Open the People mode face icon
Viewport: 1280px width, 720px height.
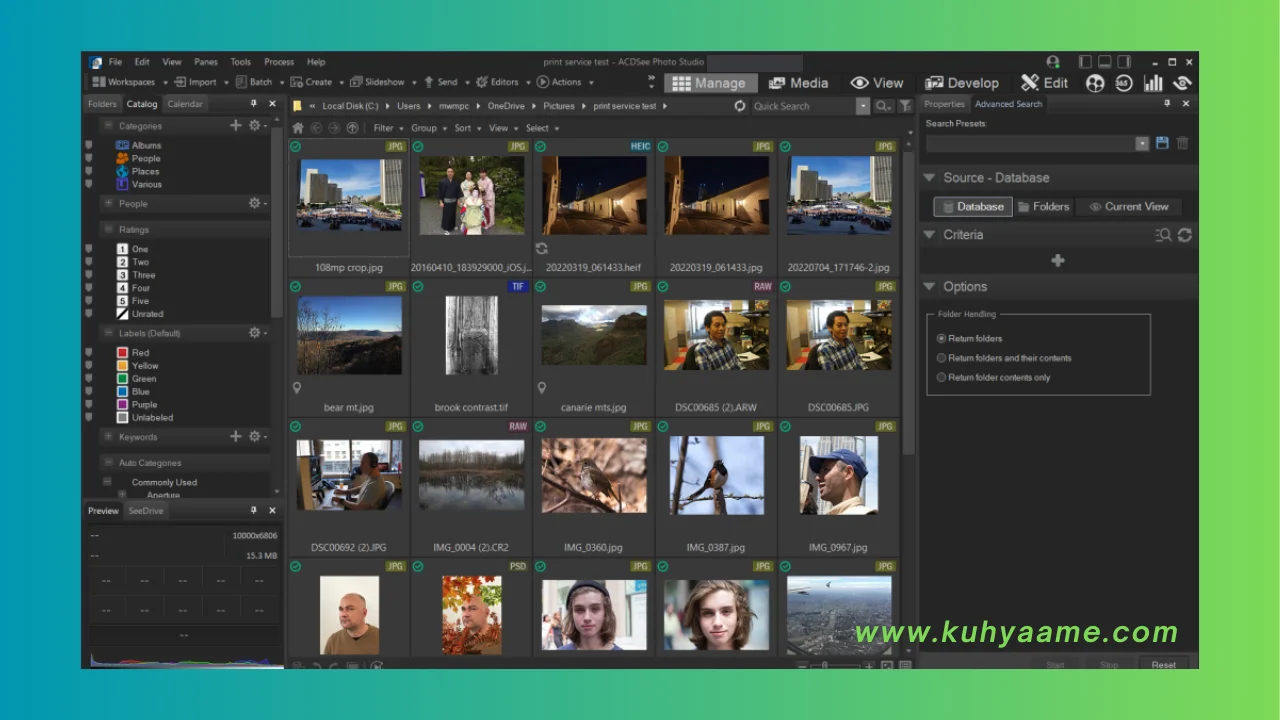coord(1095,83)
